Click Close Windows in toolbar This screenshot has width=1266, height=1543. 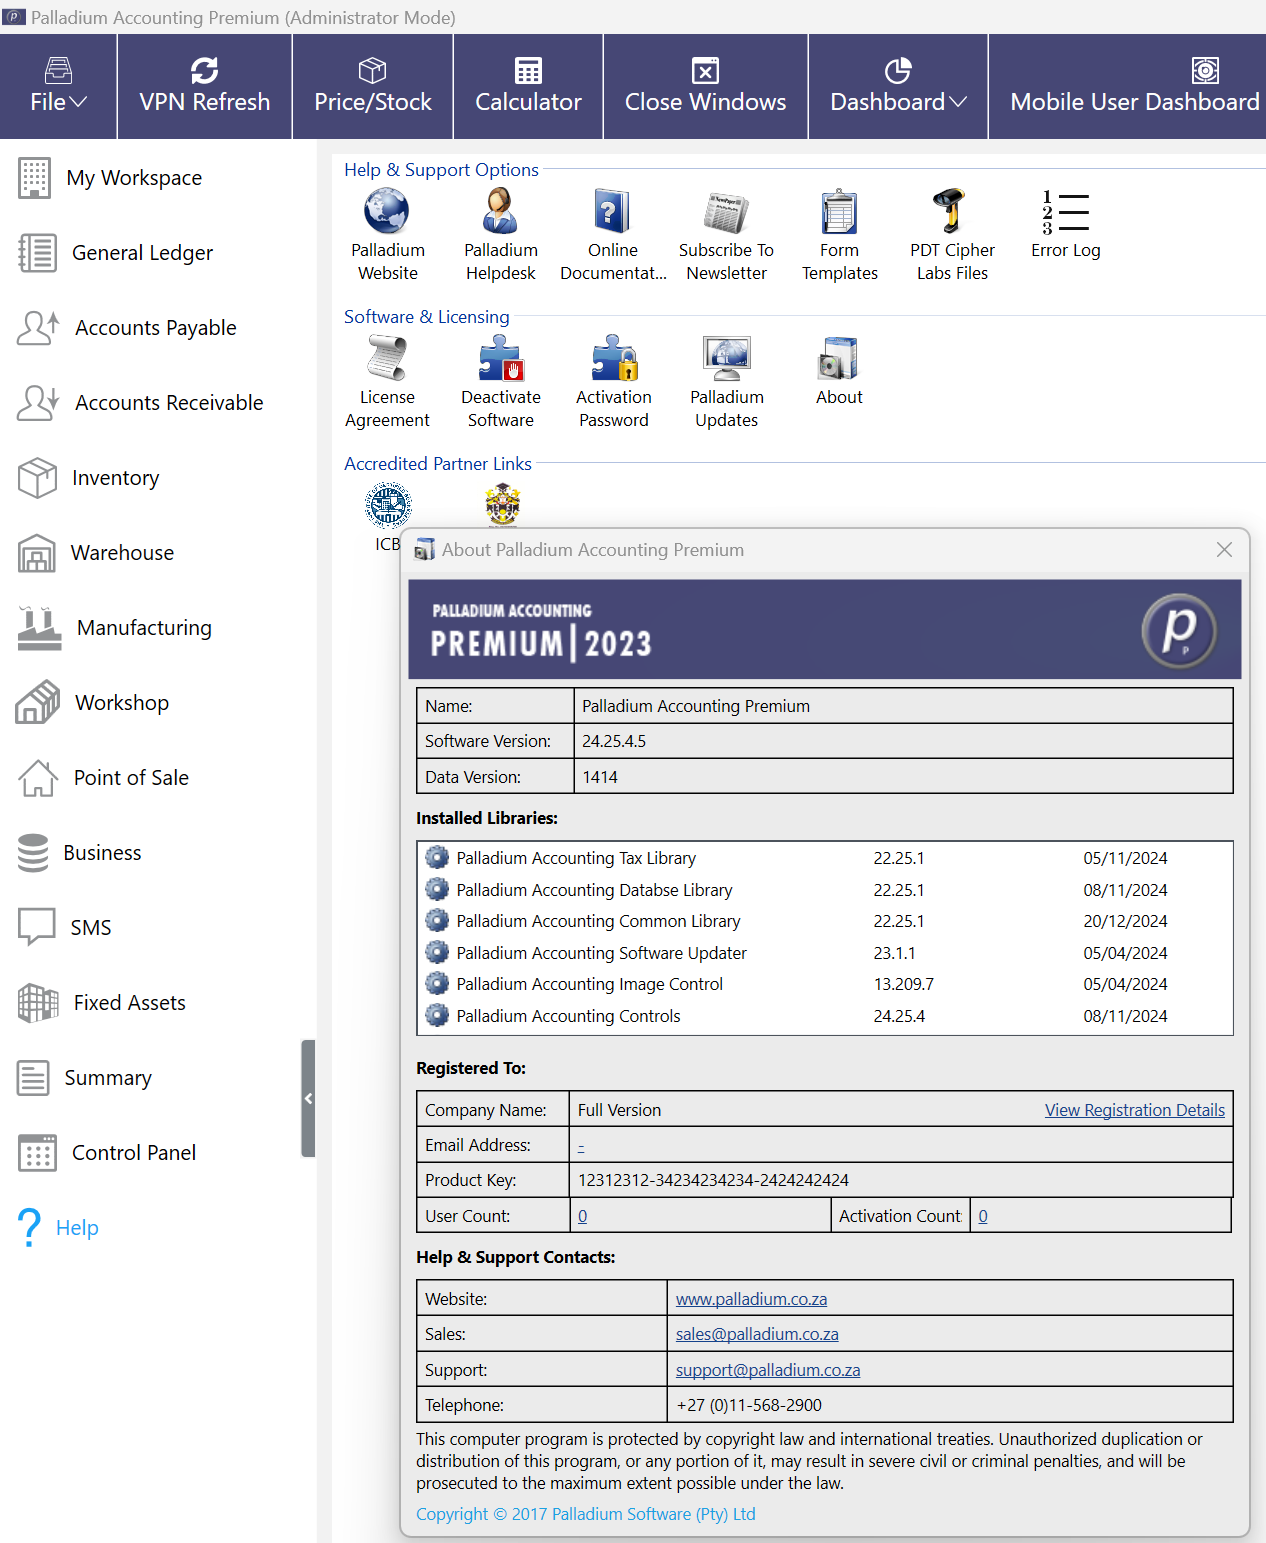point(705,87)
